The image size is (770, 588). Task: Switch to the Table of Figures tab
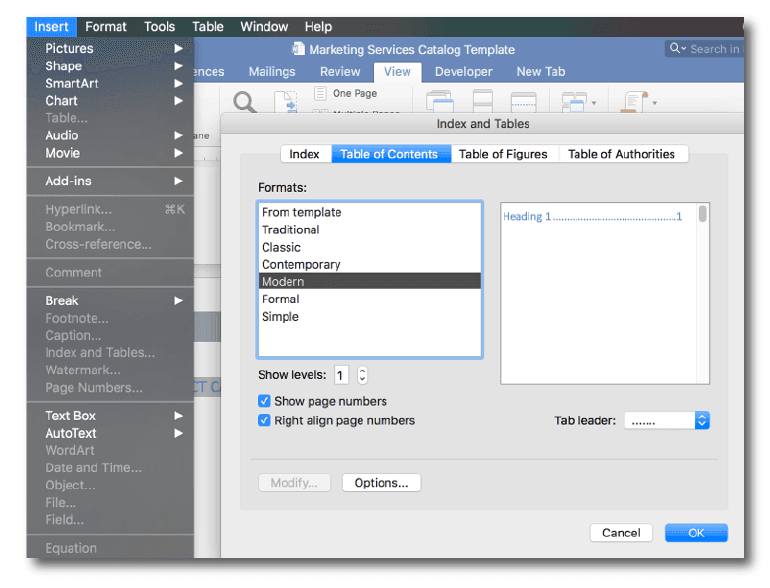(503, 154)
